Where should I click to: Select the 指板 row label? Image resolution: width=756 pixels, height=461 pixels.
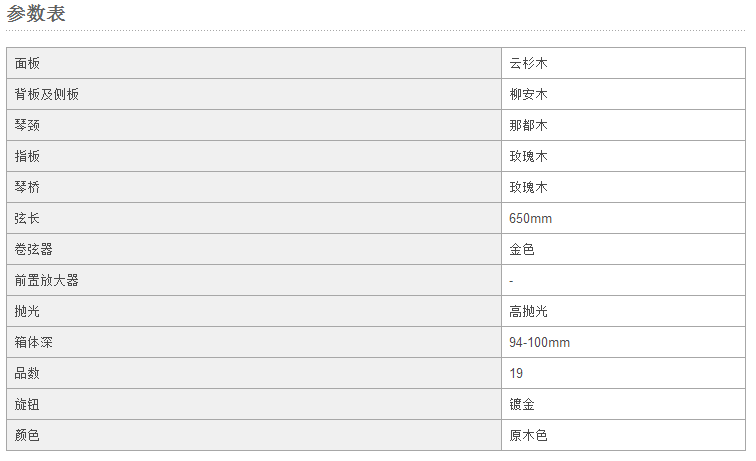point(27,156)
